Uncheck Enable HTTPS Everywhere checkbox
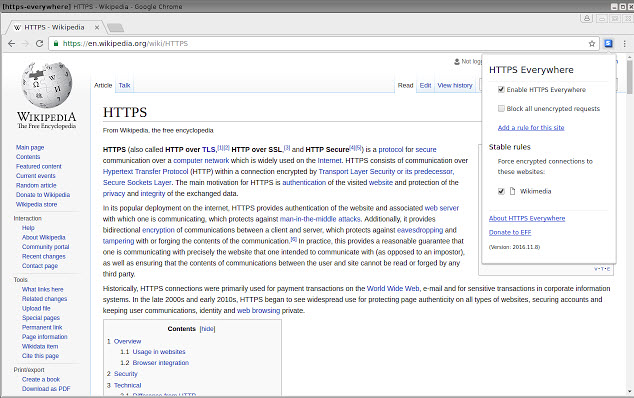Viewport: 634px width, 398px height. pyautogui.click(x=501, y=89)
